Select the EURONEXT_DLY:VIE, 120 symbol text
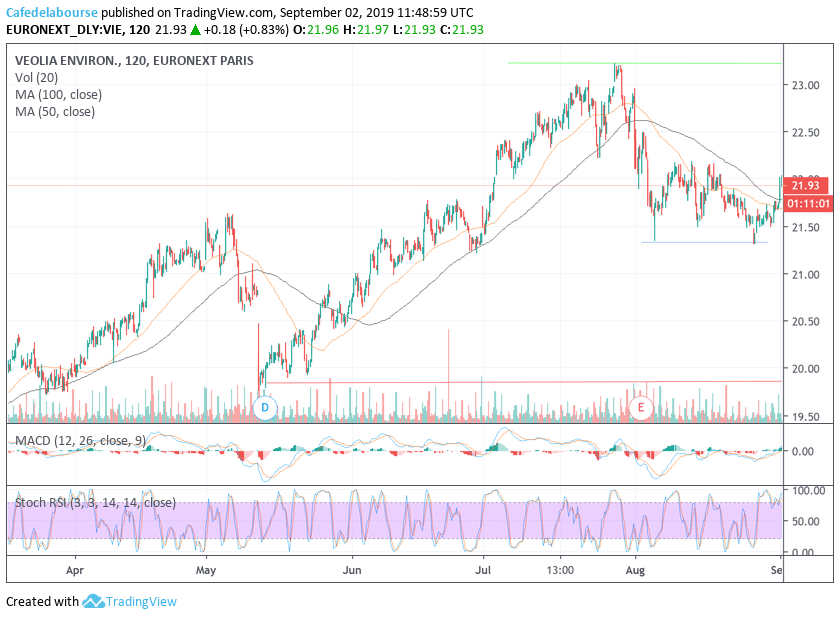Screen dimensions: 840x619 tap(78, 30)
